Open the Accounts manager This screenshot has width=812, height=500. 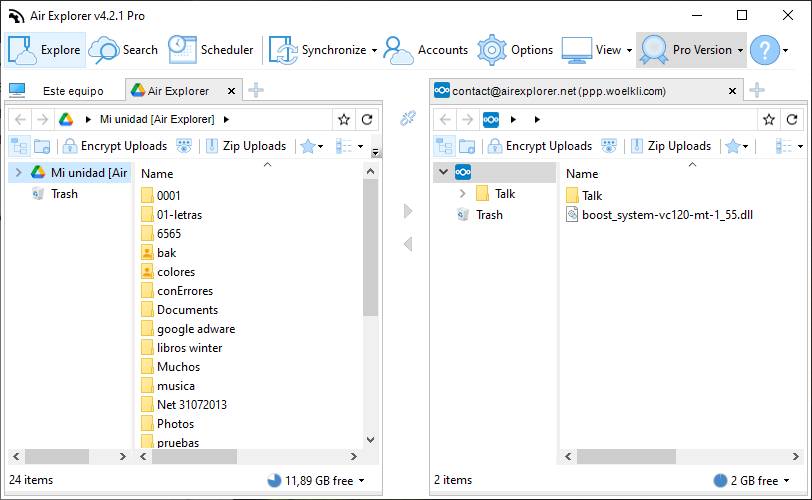[426, 50]
